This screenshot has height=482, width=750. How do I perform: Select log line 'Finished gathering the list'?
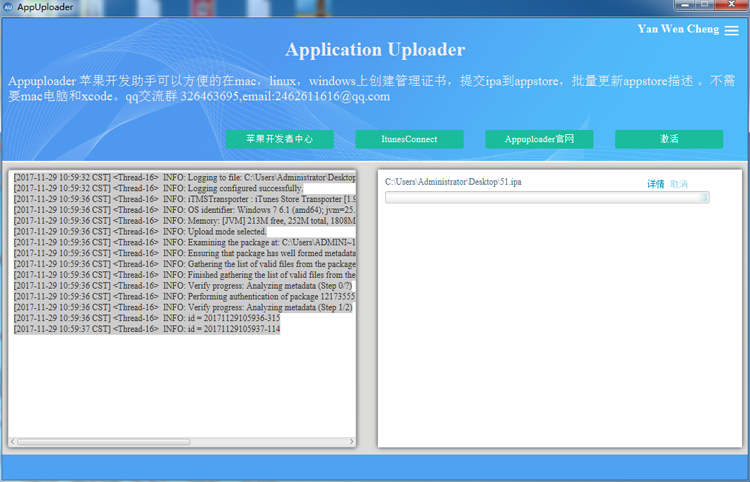click(185, 275)
